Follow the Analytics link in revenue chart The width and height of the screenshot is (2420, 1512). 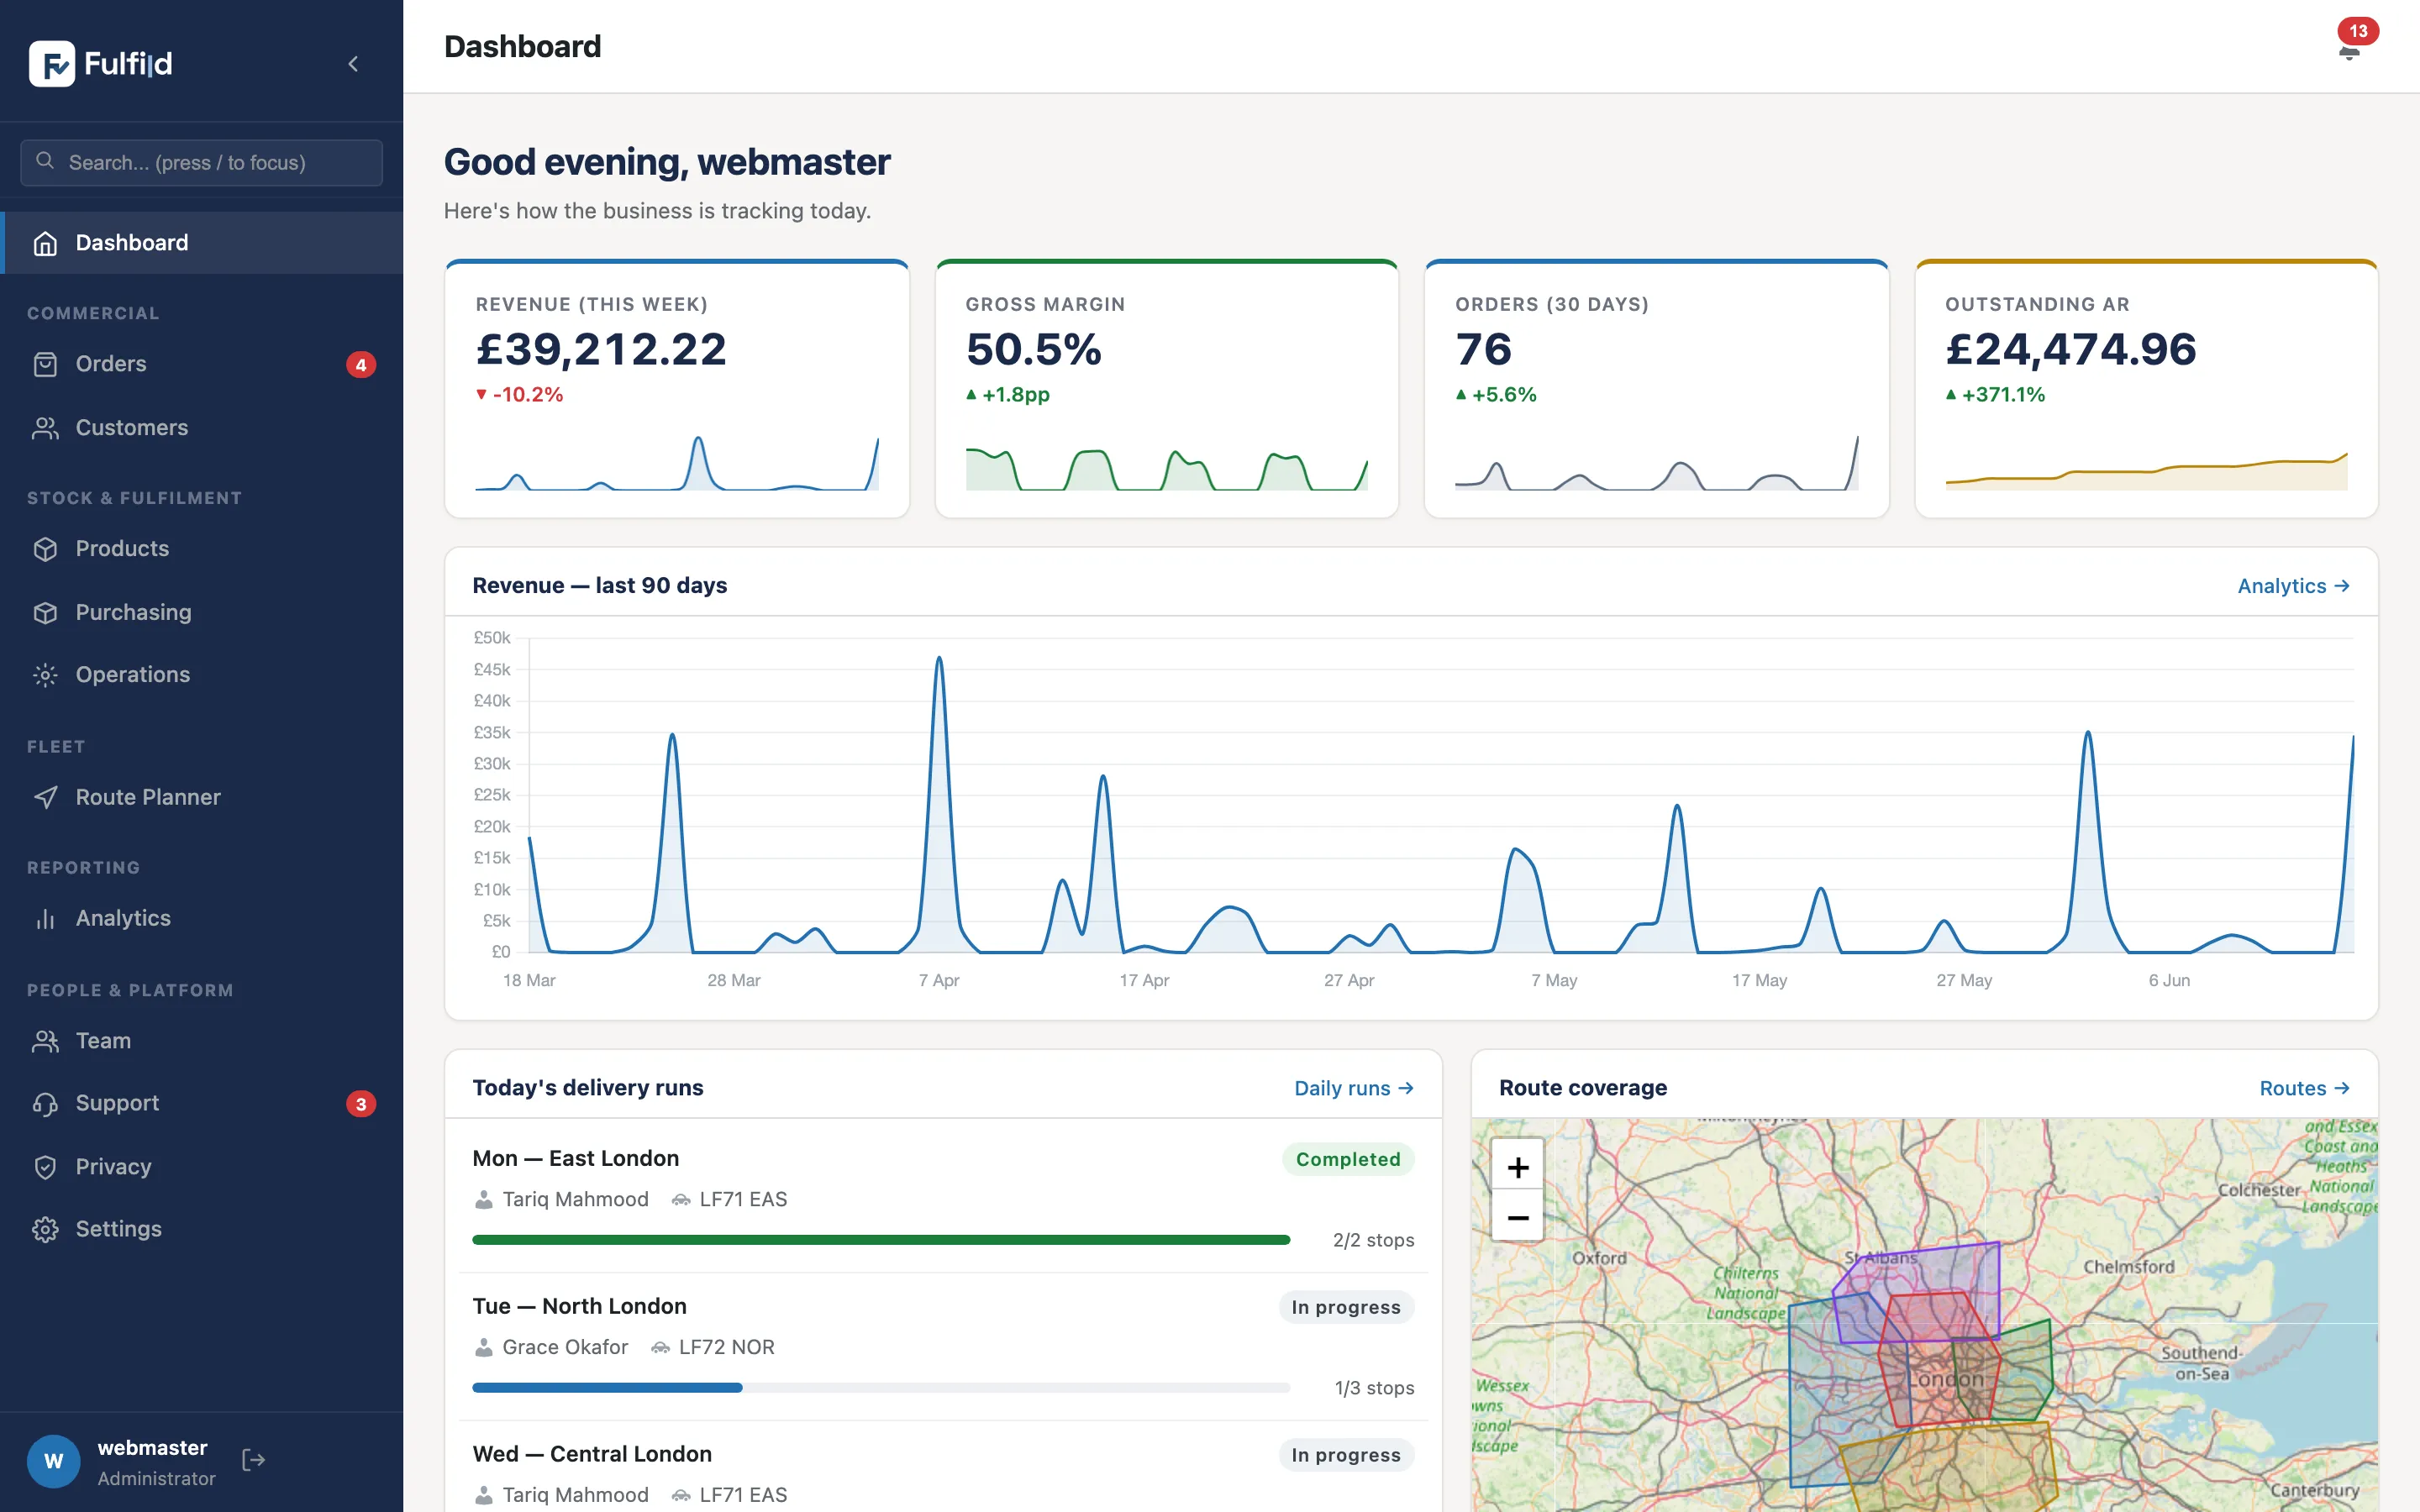2293,586
